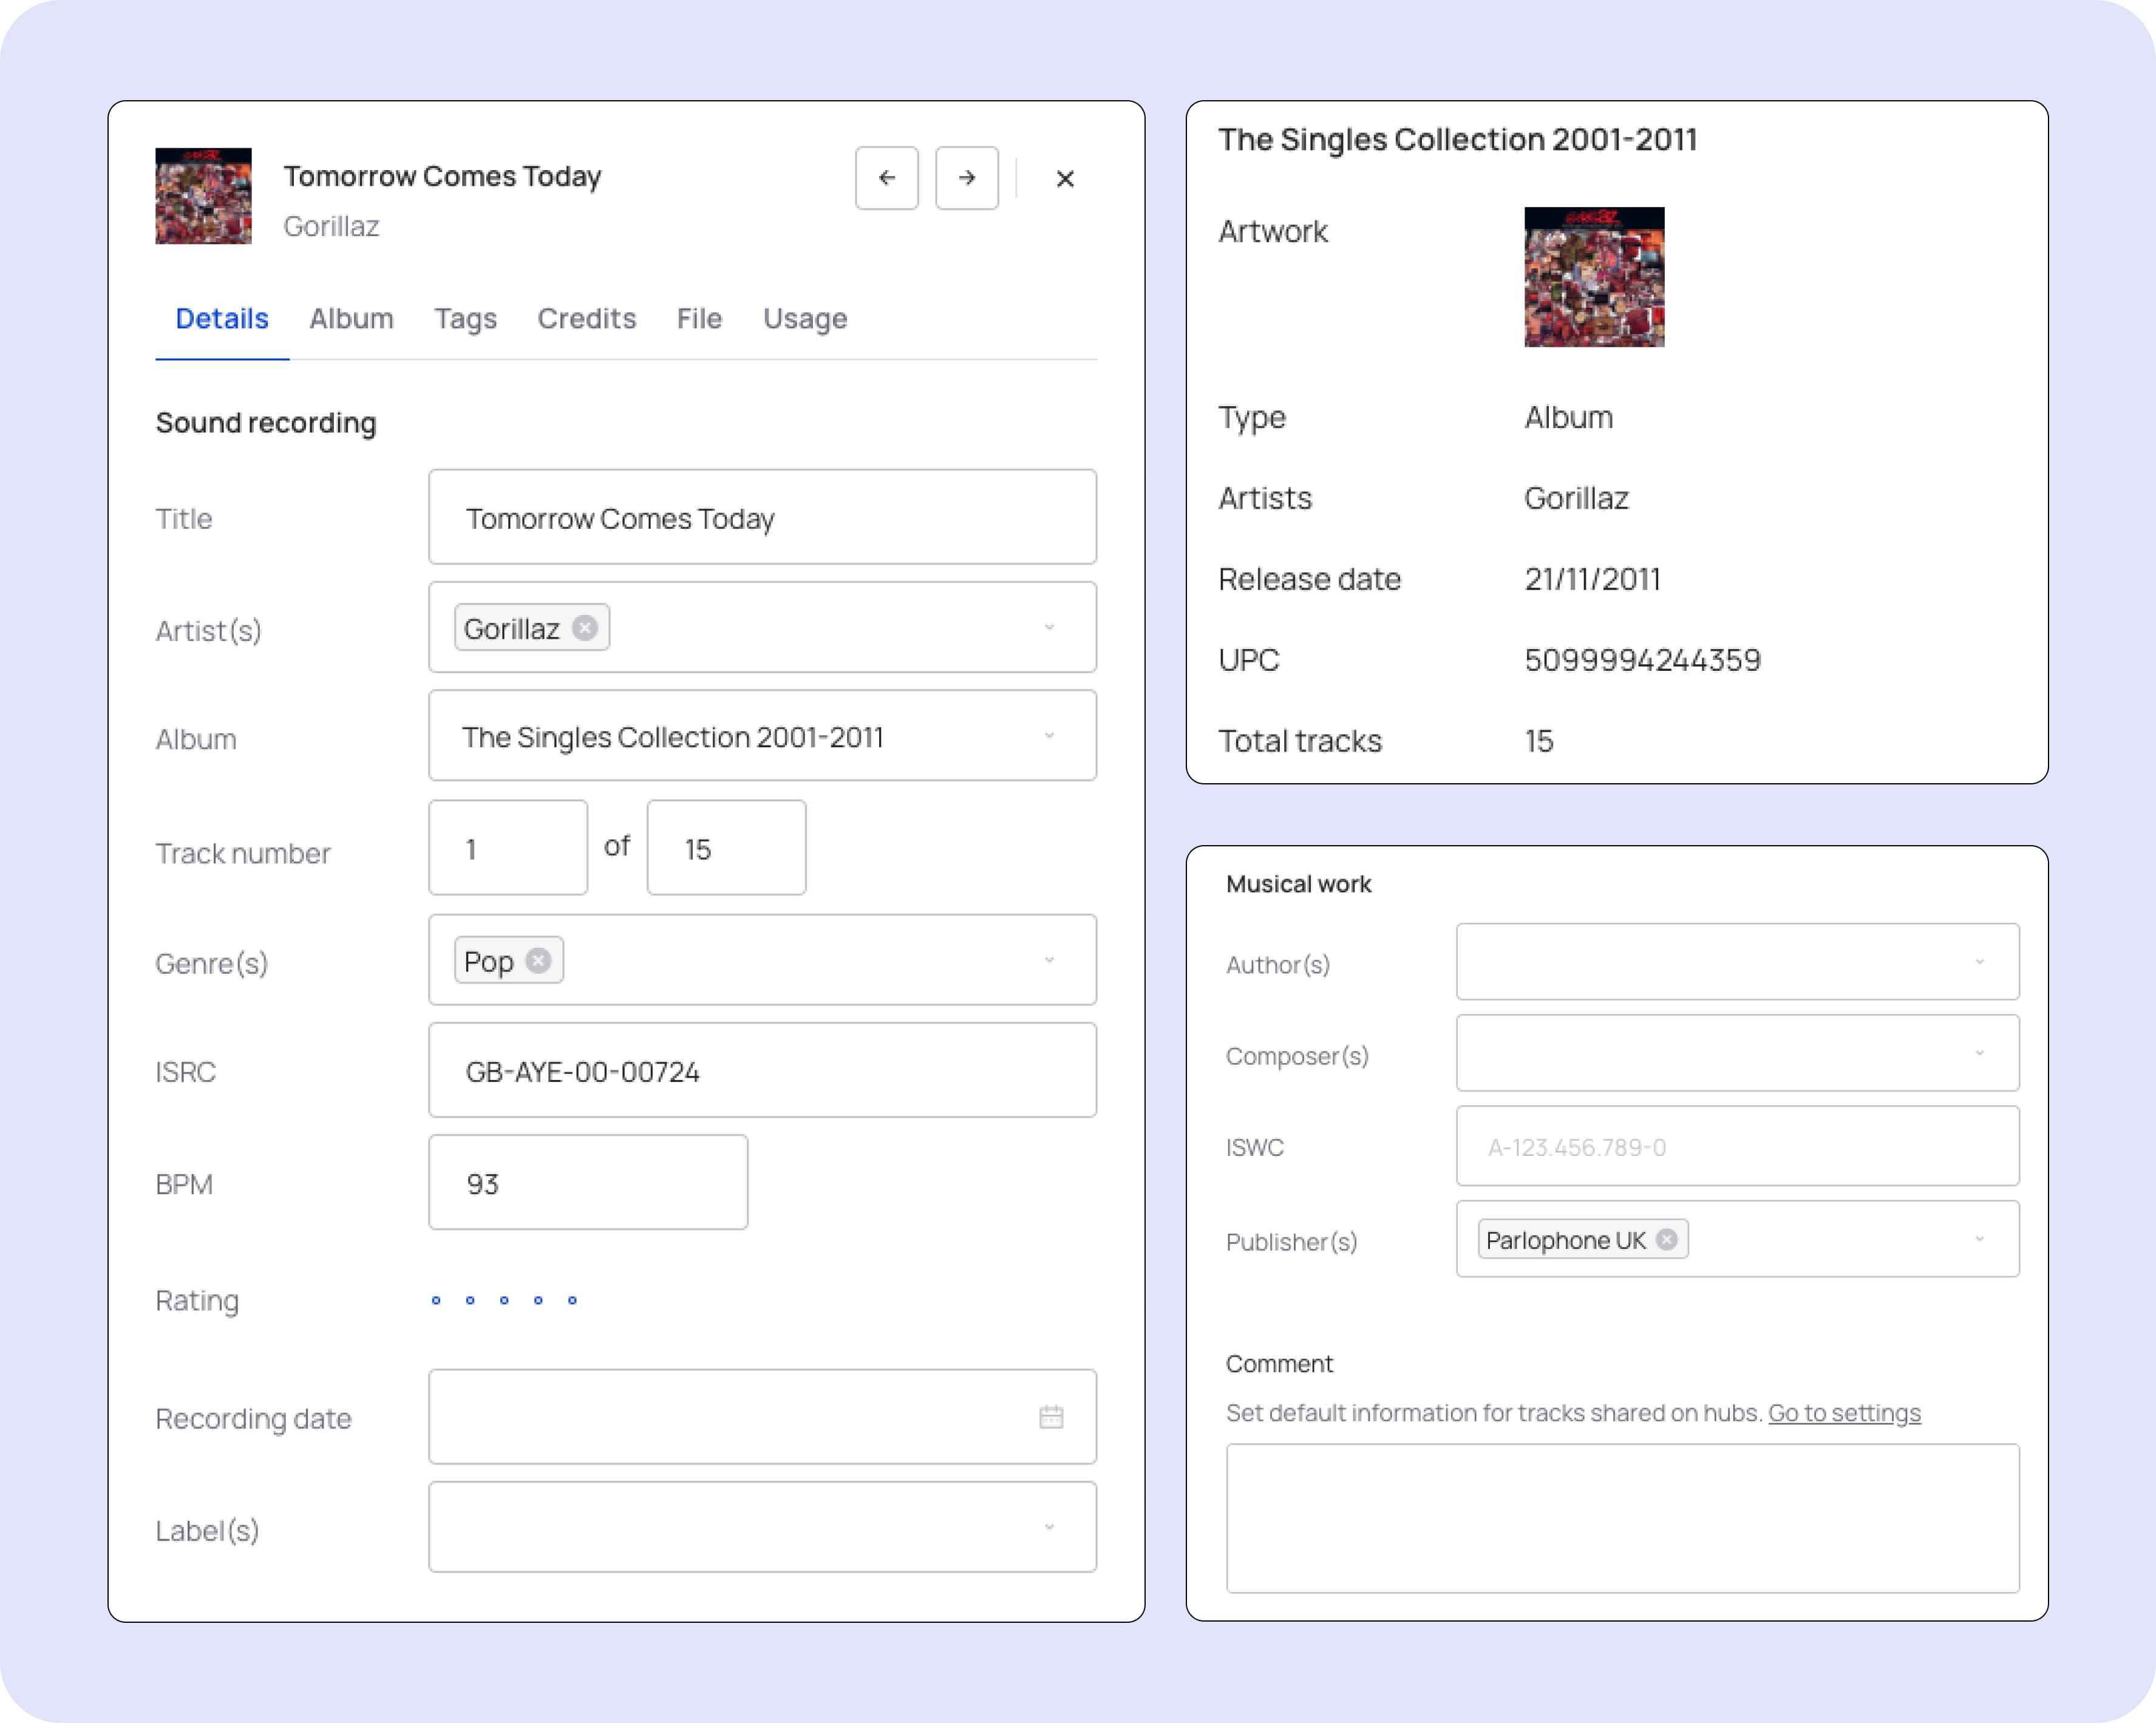This screenshot has width=2156, height=1723.
Task: Click inside the ISWC input field
Action: (x=1738, y=1146)
